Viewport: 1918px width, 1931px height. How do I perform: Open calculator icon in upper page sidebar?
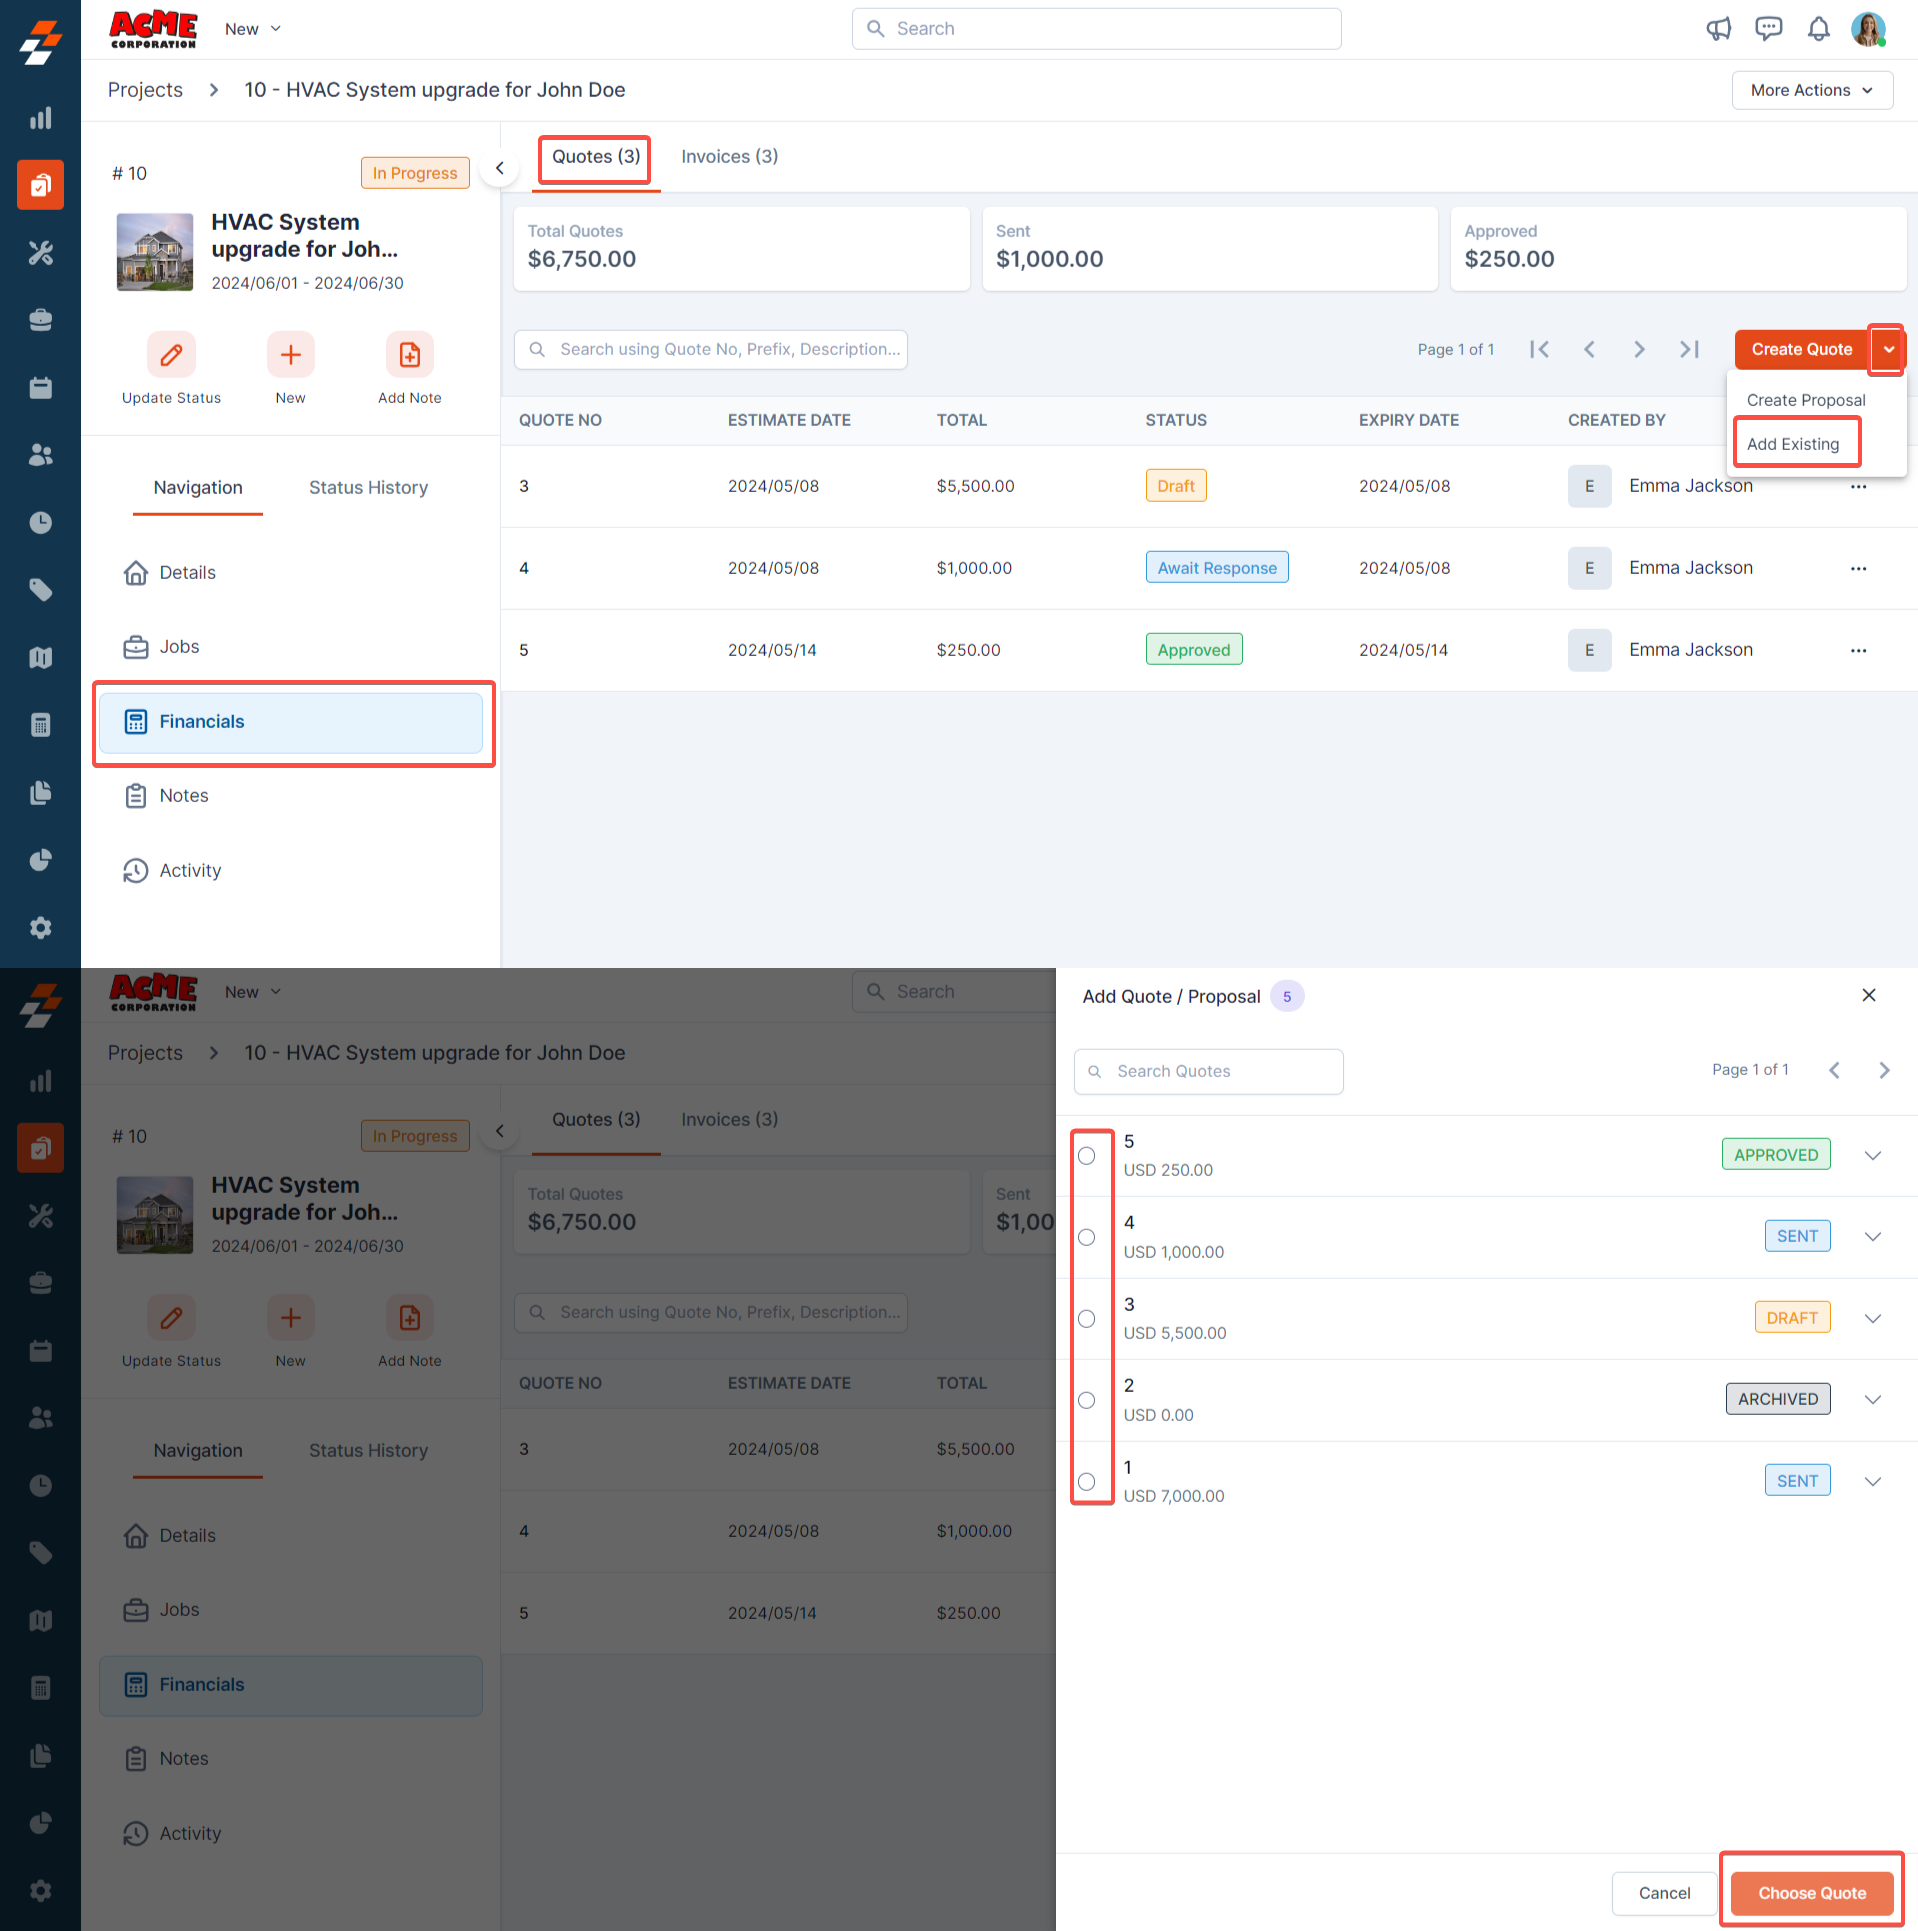click(40, 725)
